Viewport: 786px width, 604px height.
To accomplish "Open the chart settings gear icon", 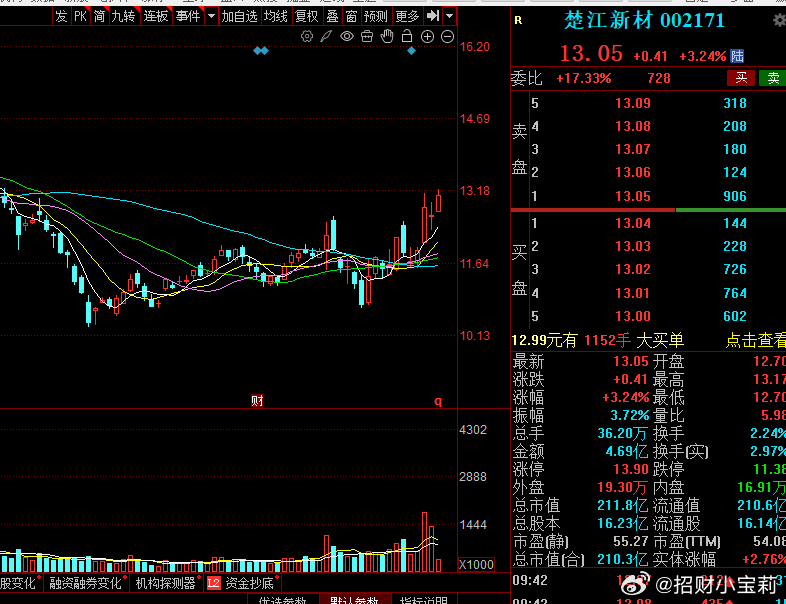I will [307, 36].
